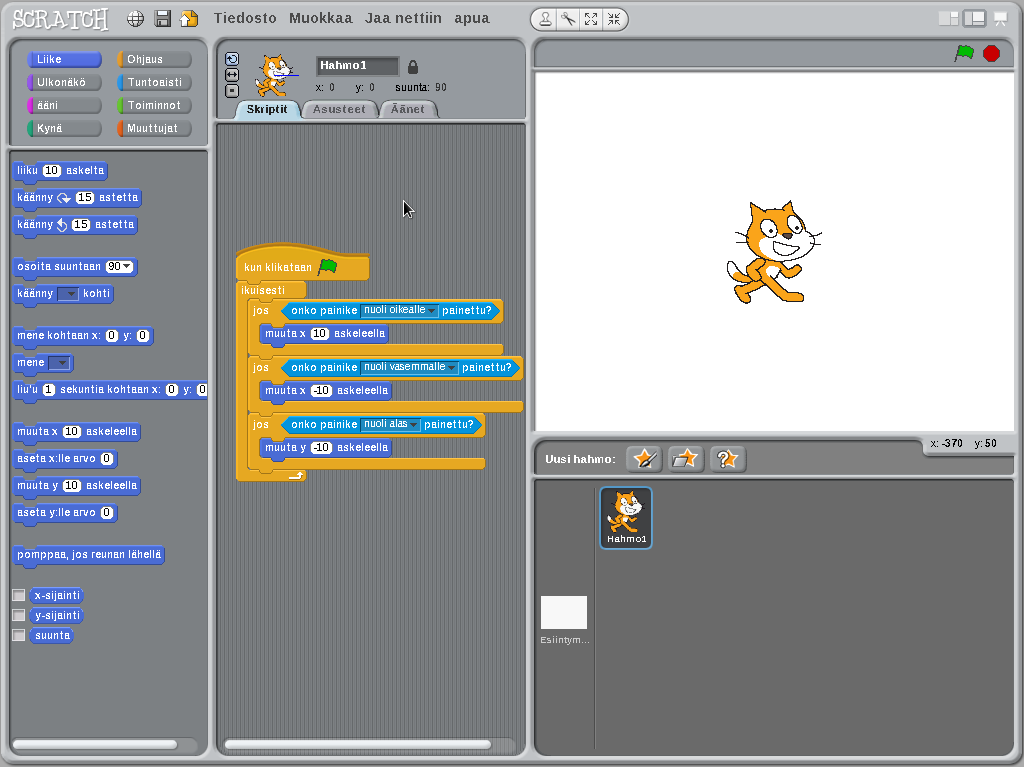This screenshot has height=767, width=1024.
Task: Switch to full stage view mode
Action: 974,19
